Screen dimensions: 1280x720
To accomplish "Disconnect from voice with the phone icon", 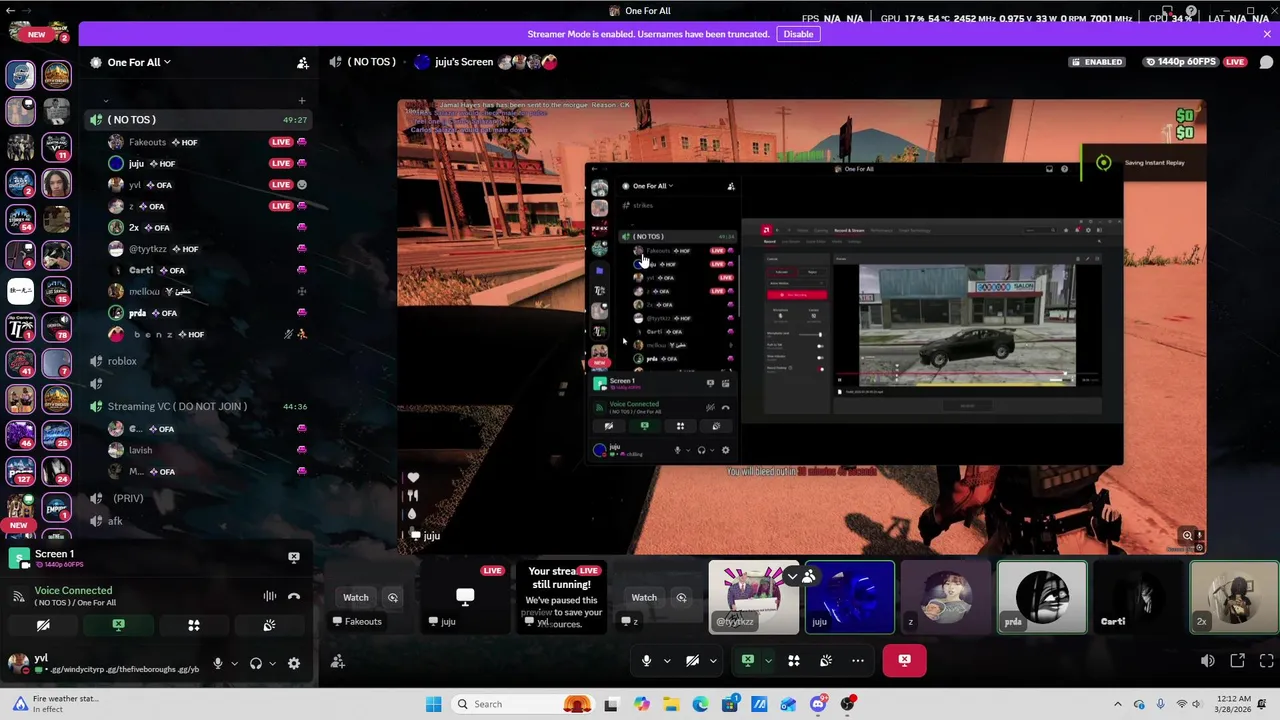I will (x=294, y=596).
